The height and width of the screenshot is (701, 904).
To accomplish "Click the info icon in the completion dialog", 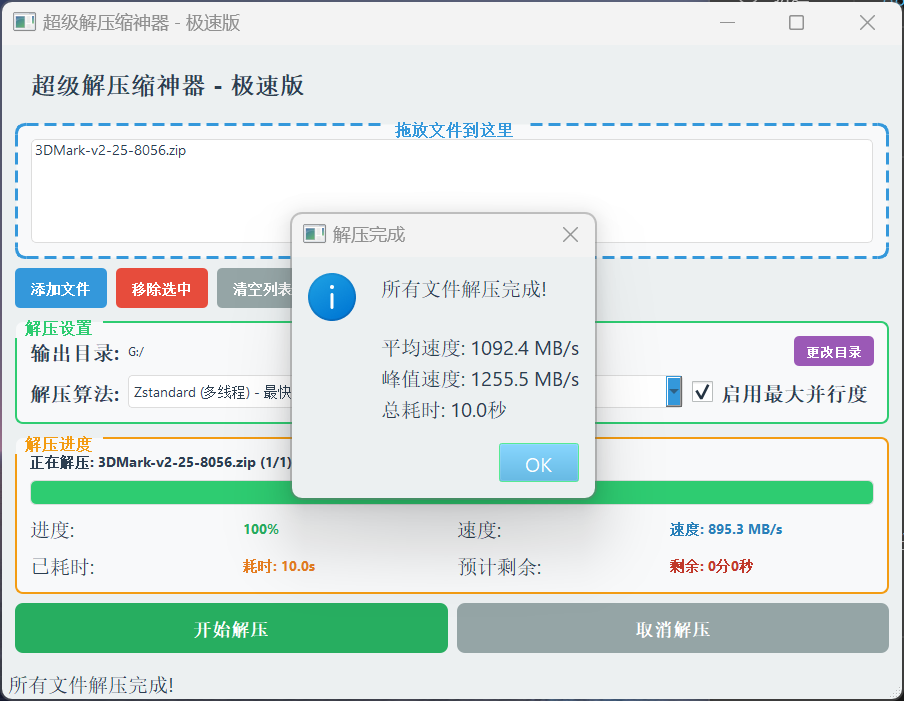I will pos(332,297).
